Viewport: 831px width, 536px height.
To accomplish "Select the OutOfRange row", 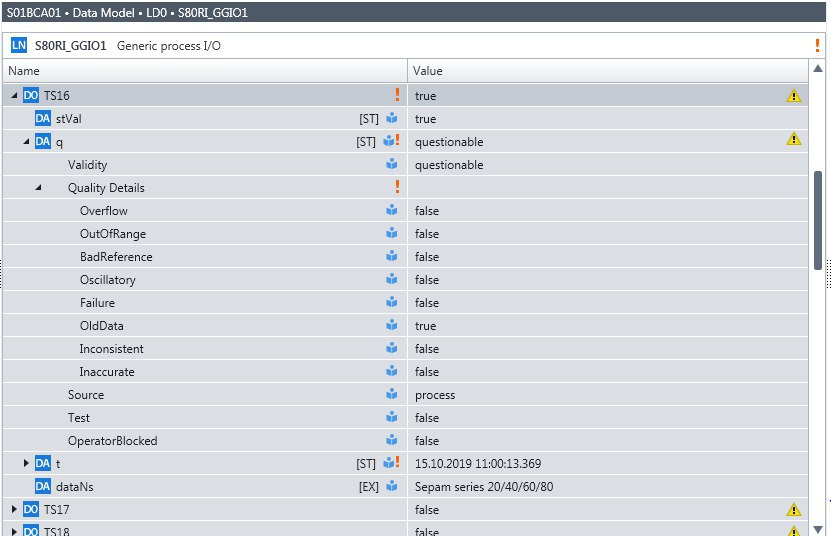I will tap(405, 233).
